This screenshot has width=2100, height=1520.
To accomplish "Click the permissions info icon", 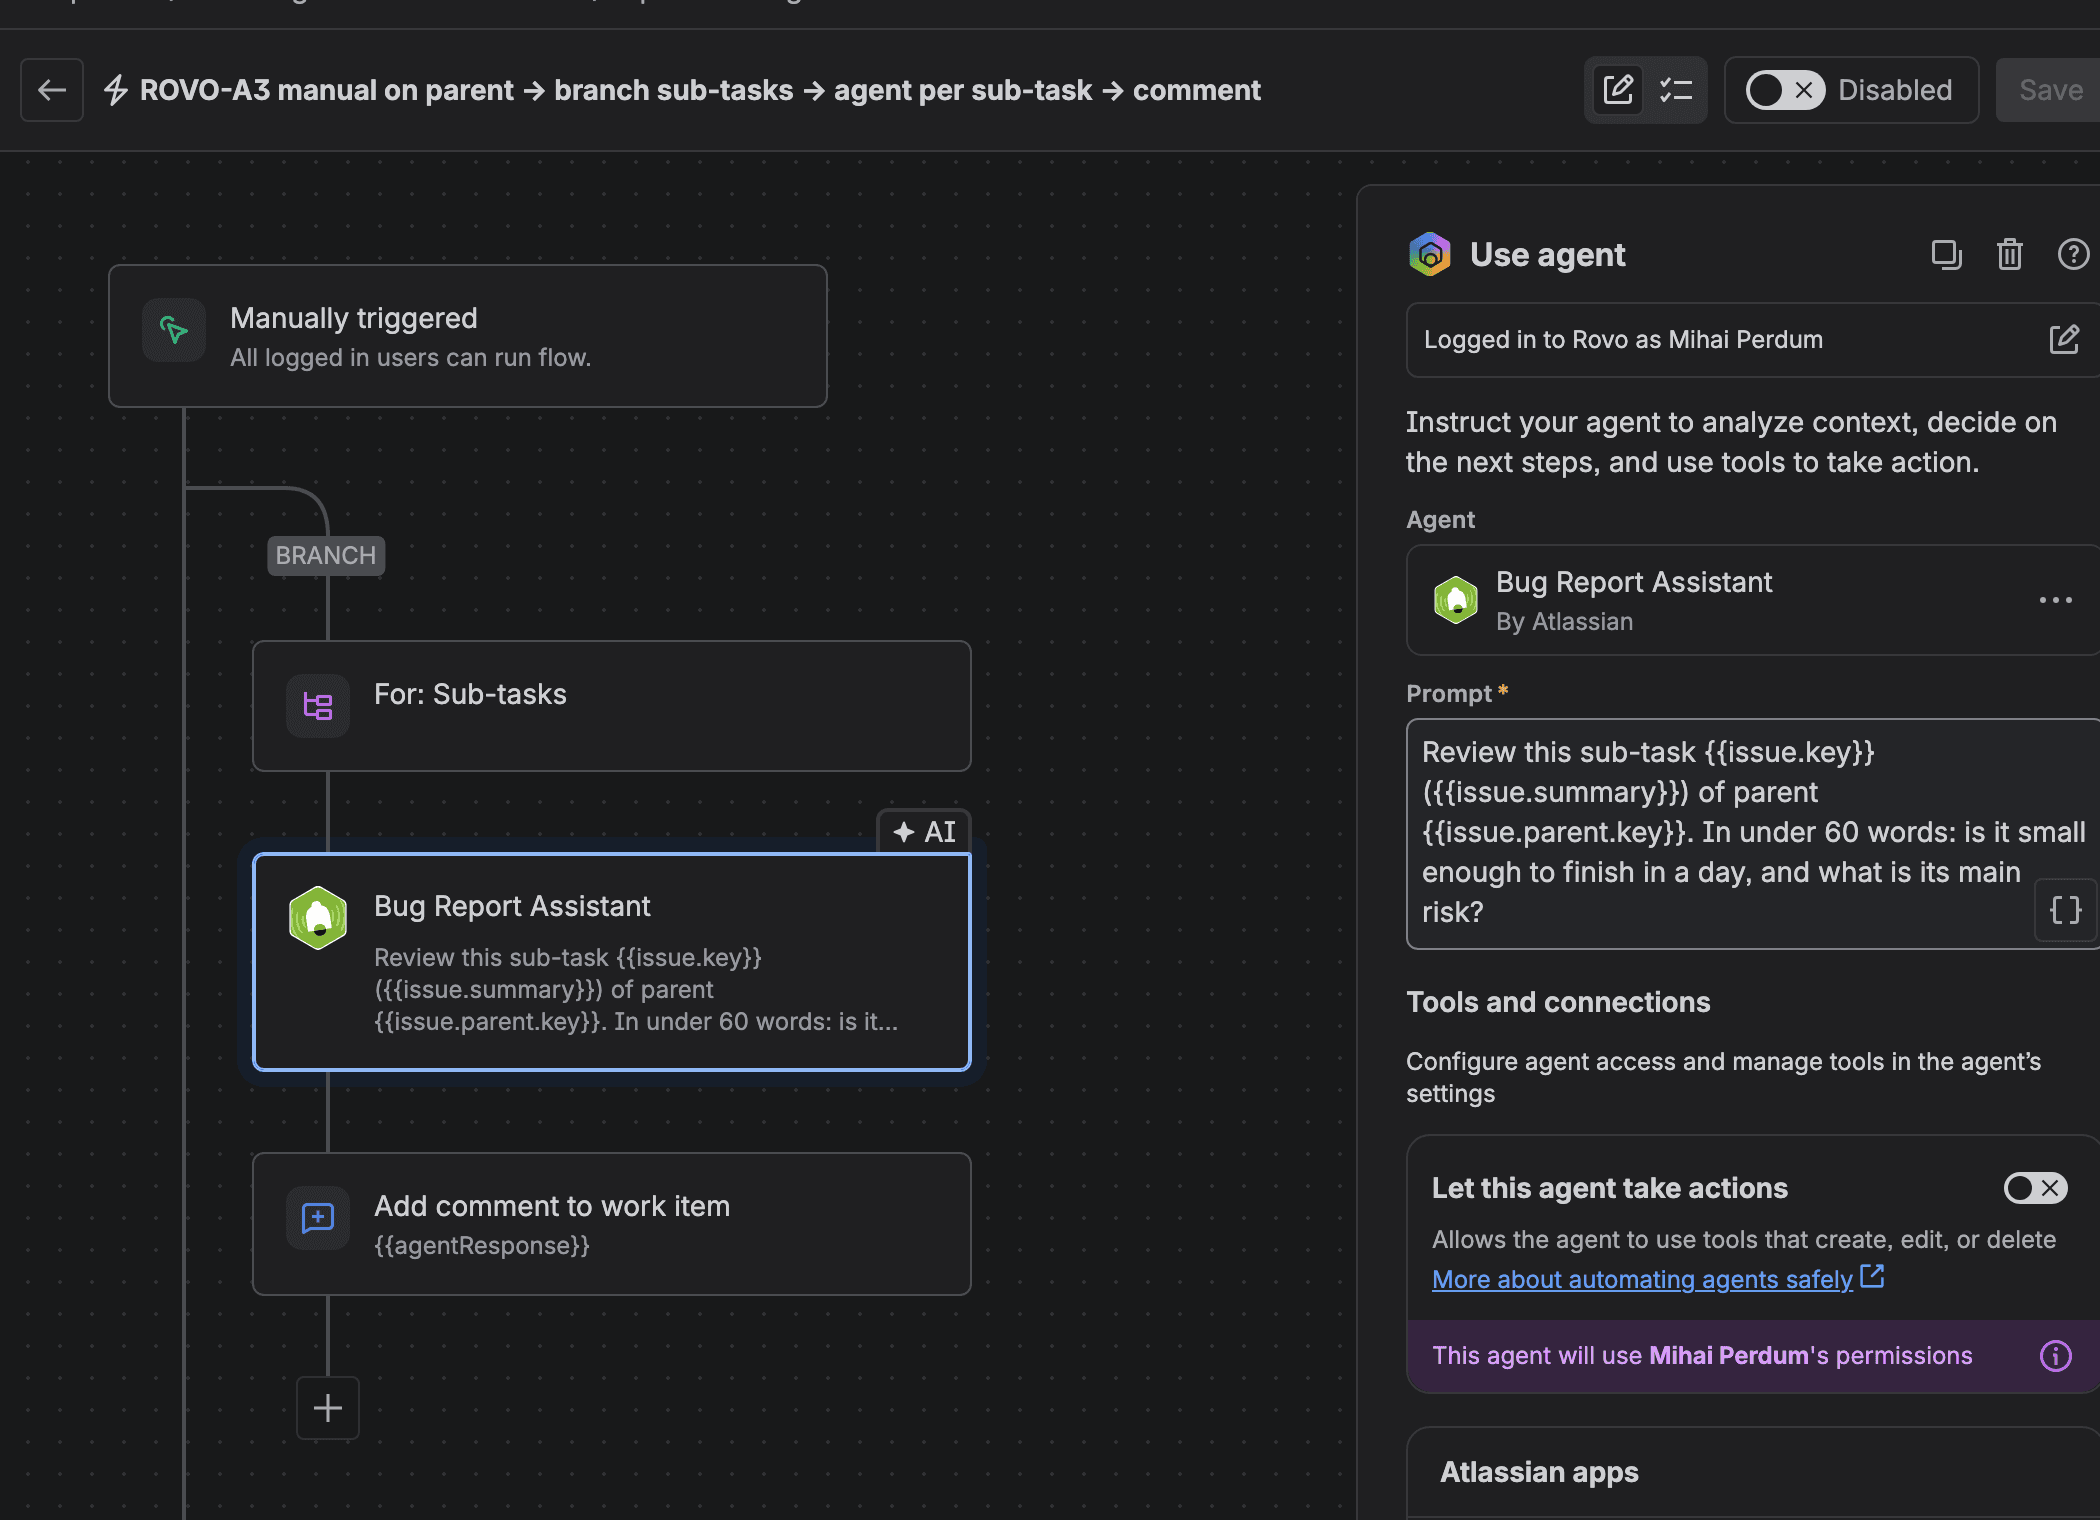I will click(2055, 1356).
